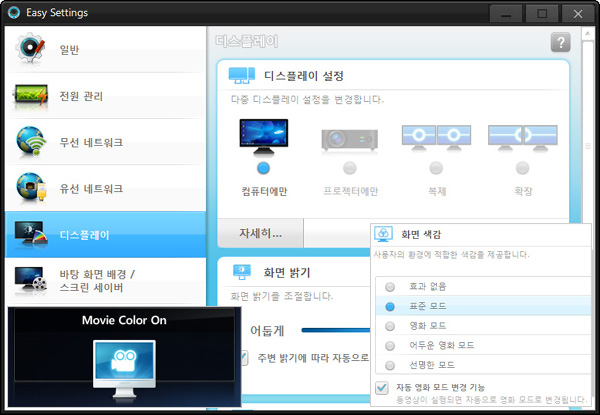Click the computer-only monitor image
Viewport: 600px width, 415px height.
coord(264,136)
